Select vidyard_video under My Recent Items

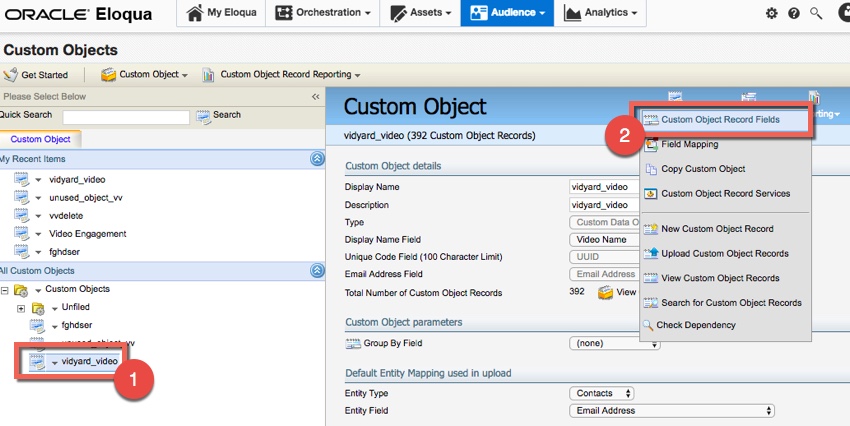[x=77, y=179]
